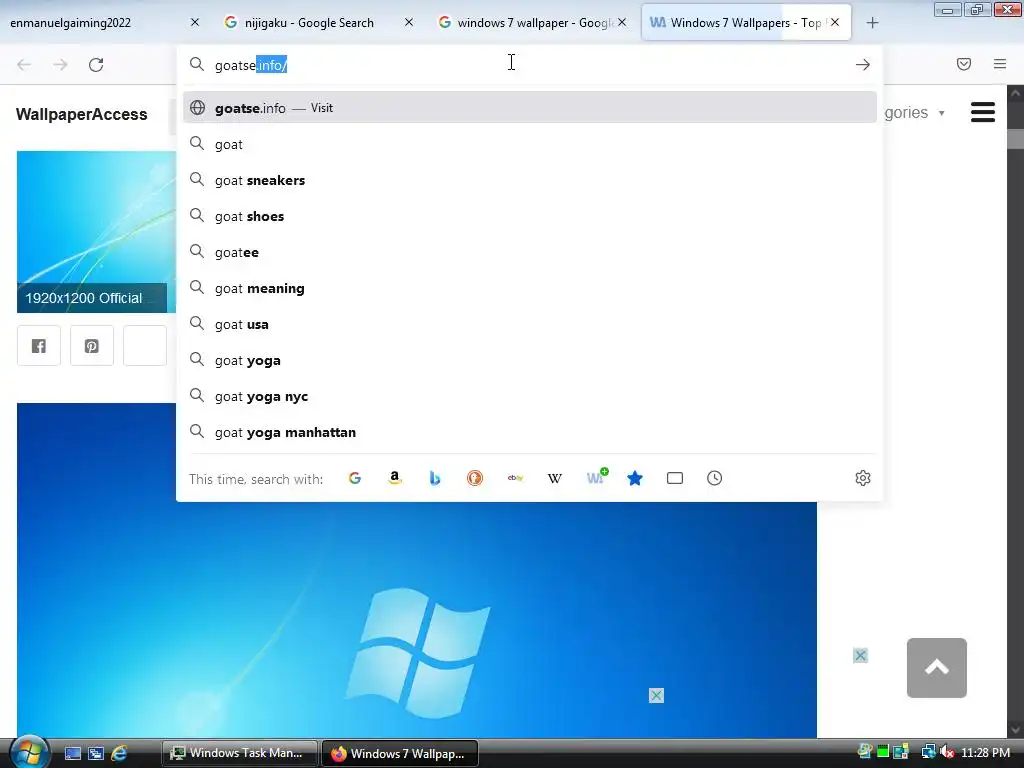Search this time with Bing
The height and width of the screenshot is (768, 1024).
435,478
